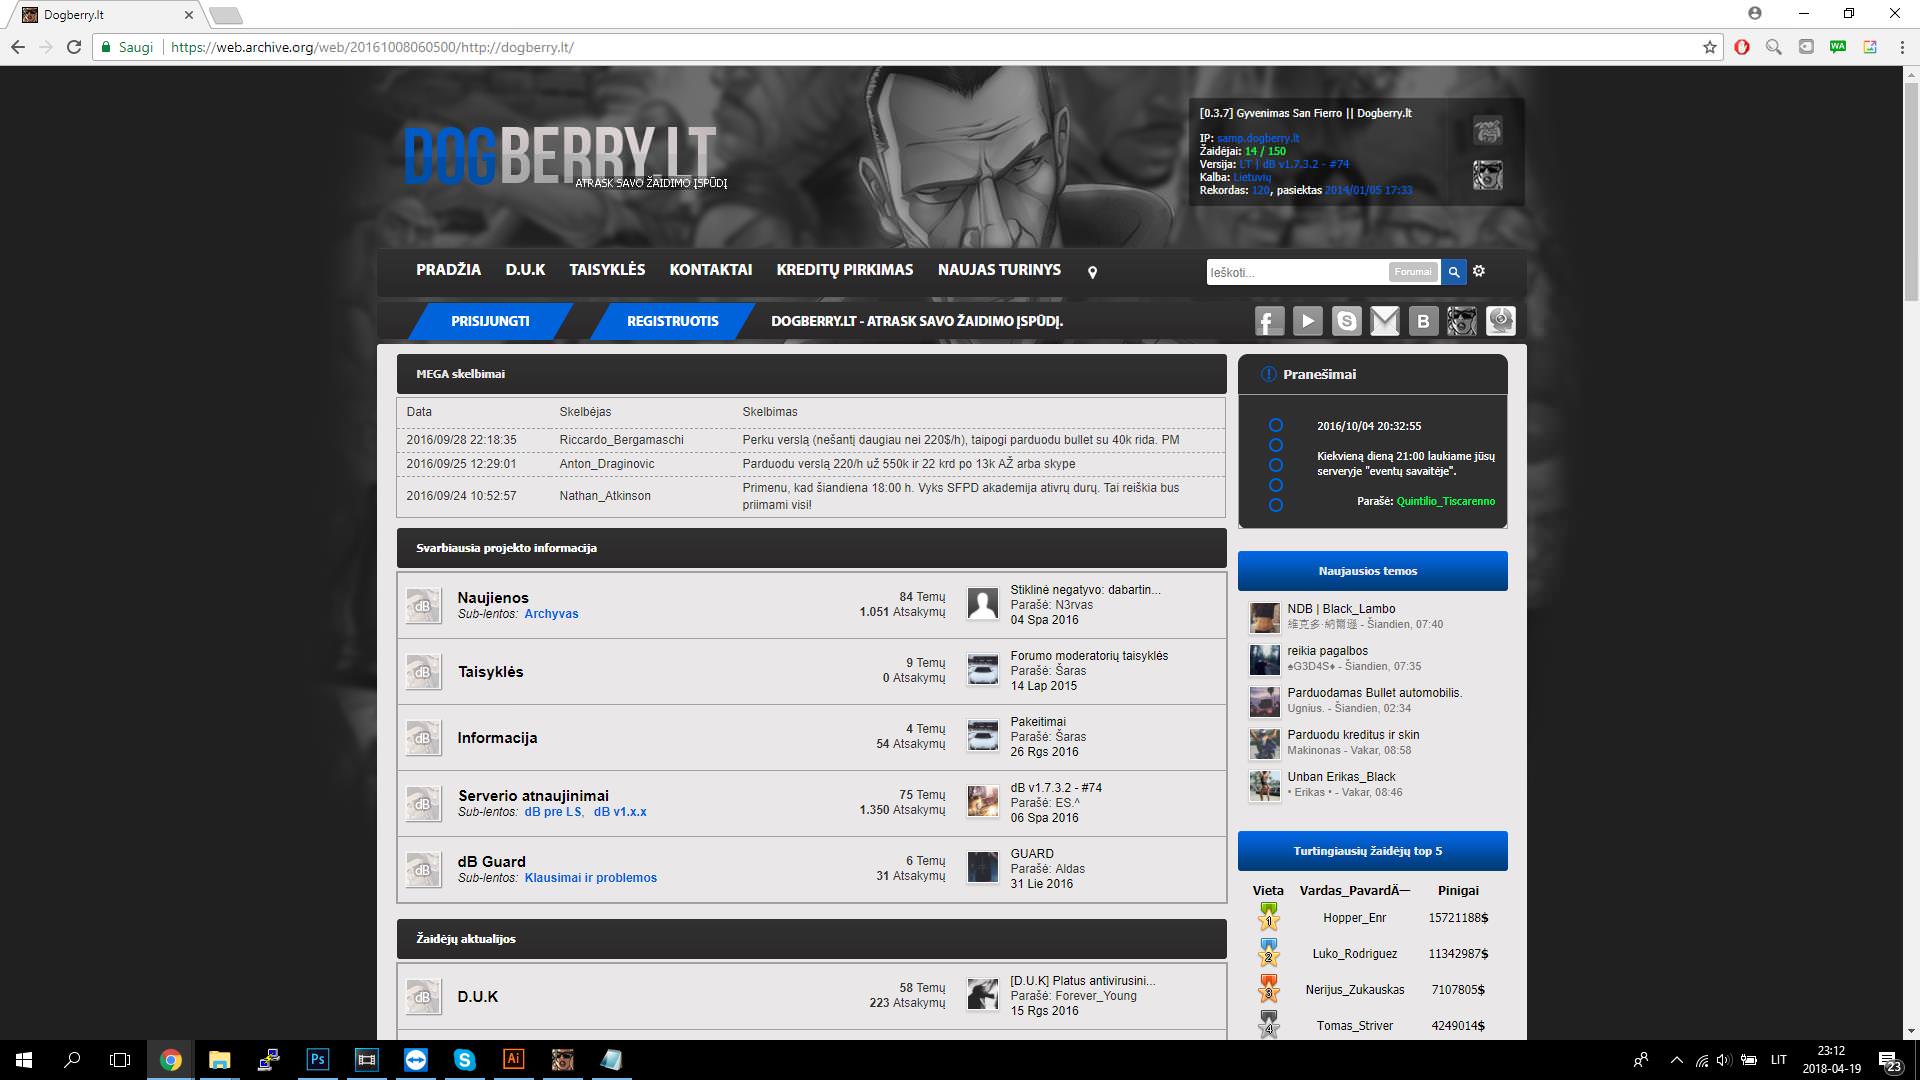This screenshot has width=1920, height=1080.
Task: Open Windows Start menu
Action: (x=24, y=1059)
